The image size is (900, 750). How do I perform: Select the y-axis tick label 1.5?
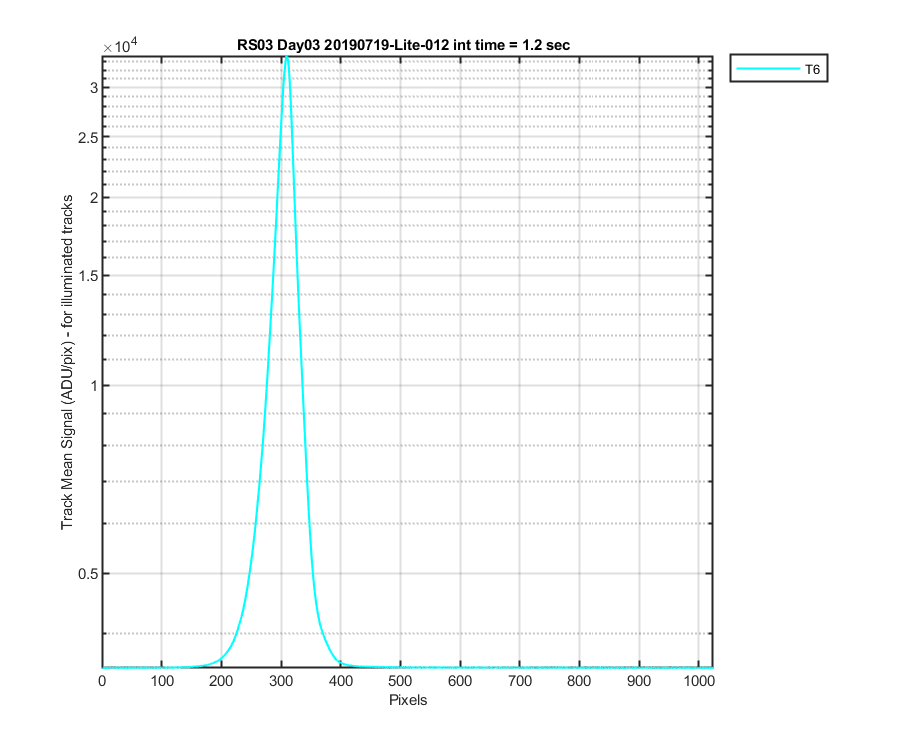[x=88, y=276]
